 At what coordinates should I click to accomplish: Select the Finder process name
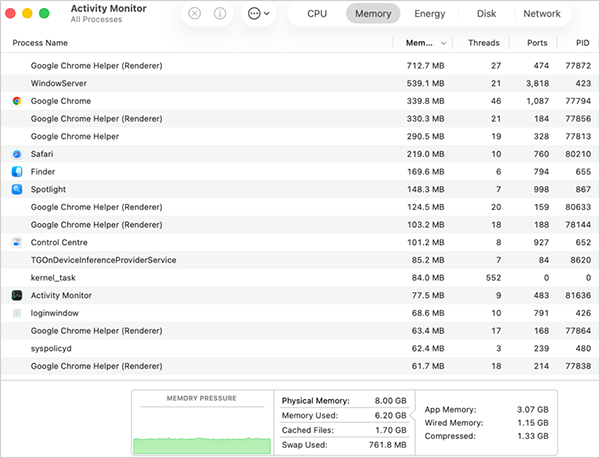[43, 171]
